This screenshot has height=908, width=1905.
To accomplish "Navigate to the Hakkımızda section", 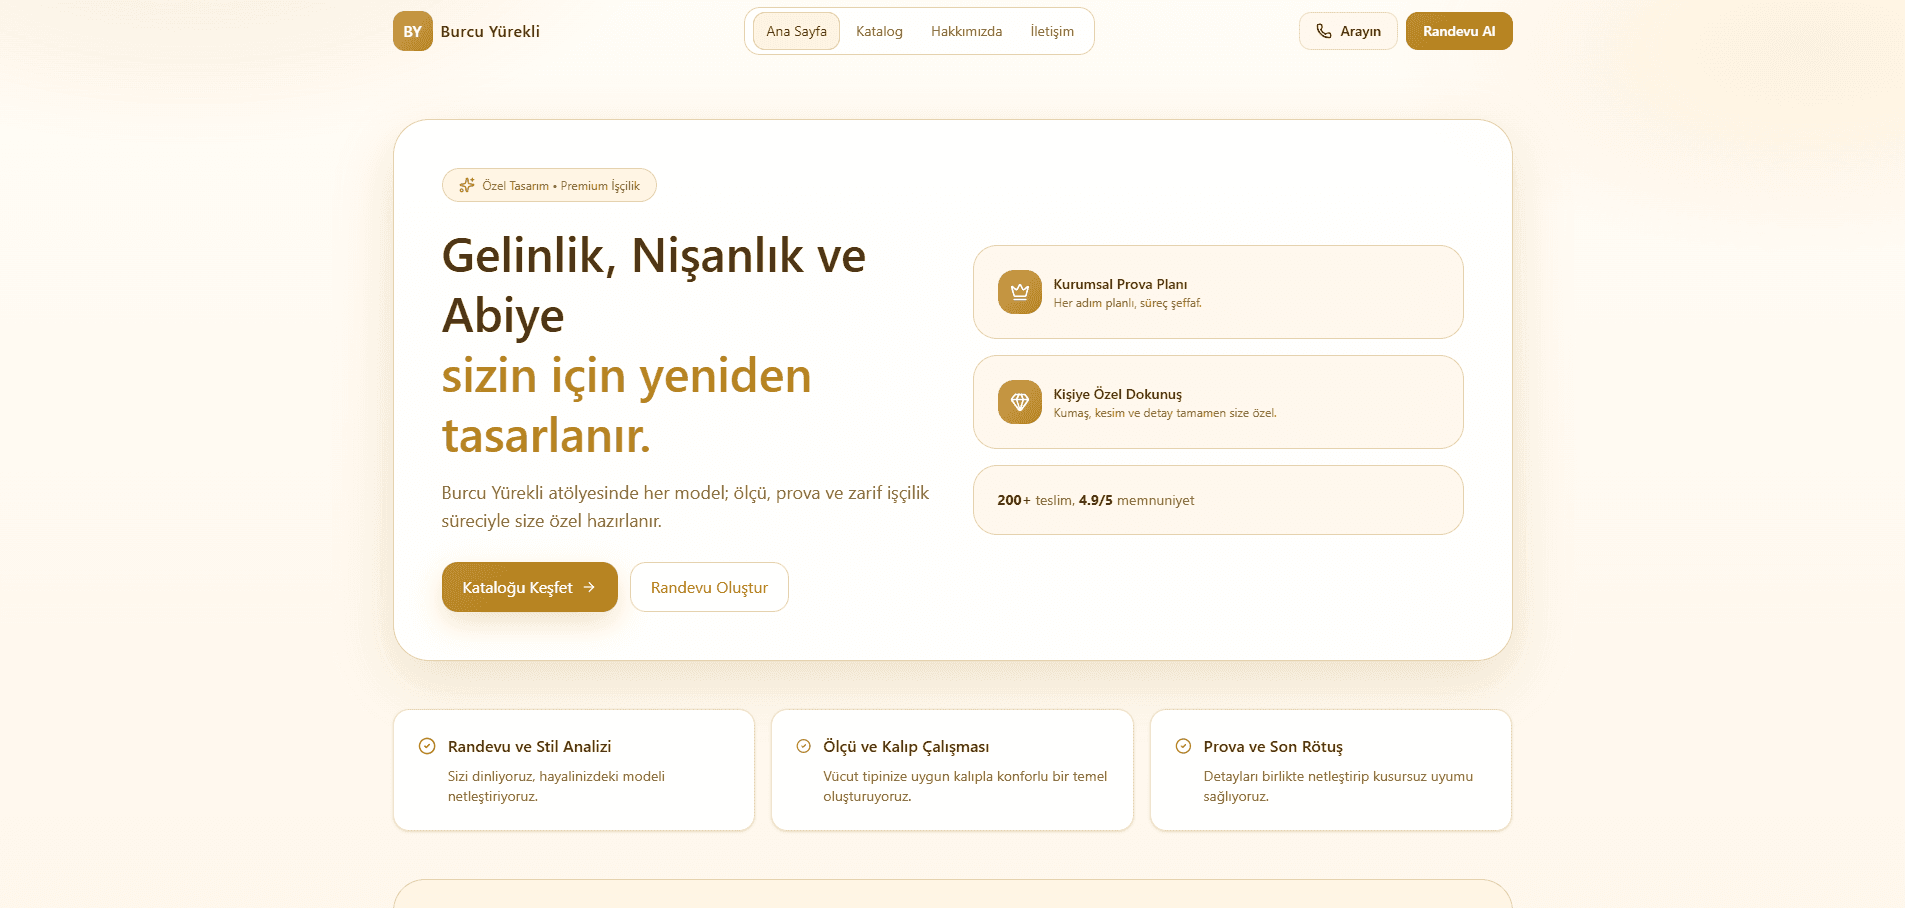I will coord(966,31).
